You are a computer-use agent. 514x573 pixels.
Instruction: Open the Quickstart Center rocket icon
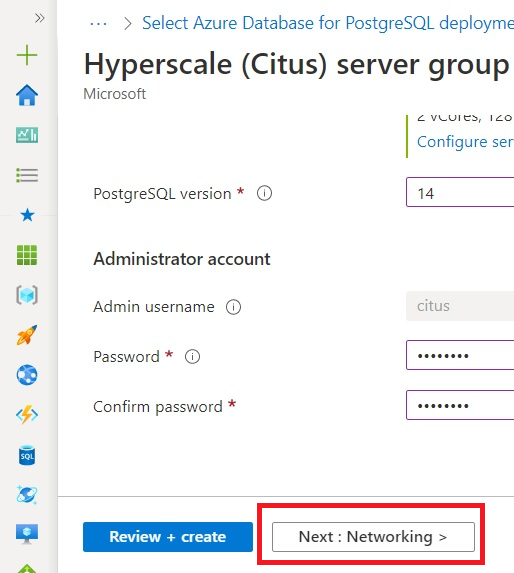click(x=27, y=335)
